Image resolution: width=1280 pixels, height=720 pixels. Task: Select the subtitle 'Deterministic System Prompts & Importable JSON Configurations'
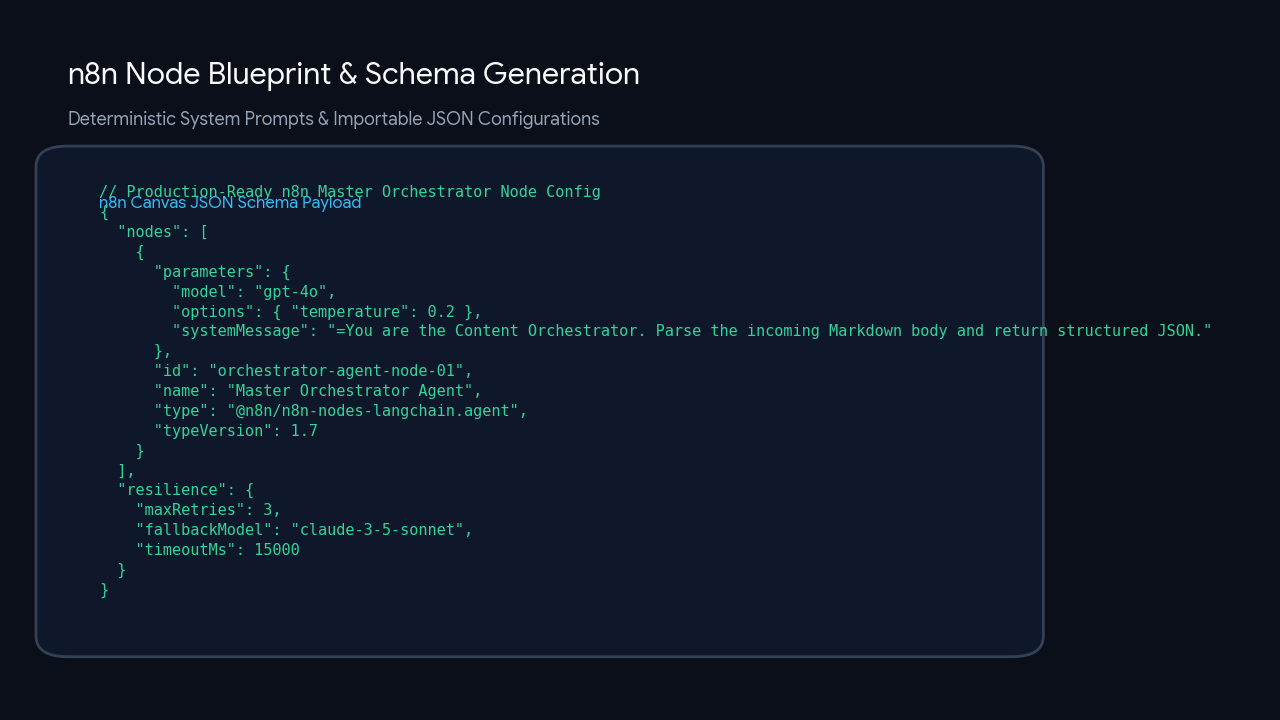tap(334, 119)
